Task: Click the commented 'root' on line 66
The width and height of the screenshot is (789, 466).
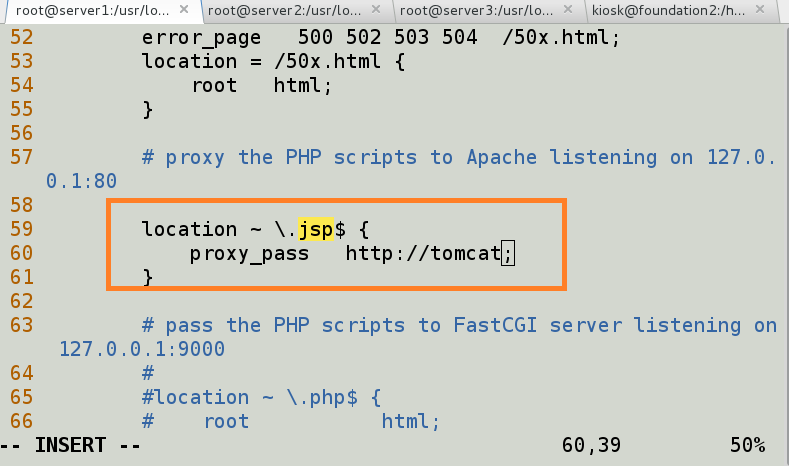Action: [226, 422]
